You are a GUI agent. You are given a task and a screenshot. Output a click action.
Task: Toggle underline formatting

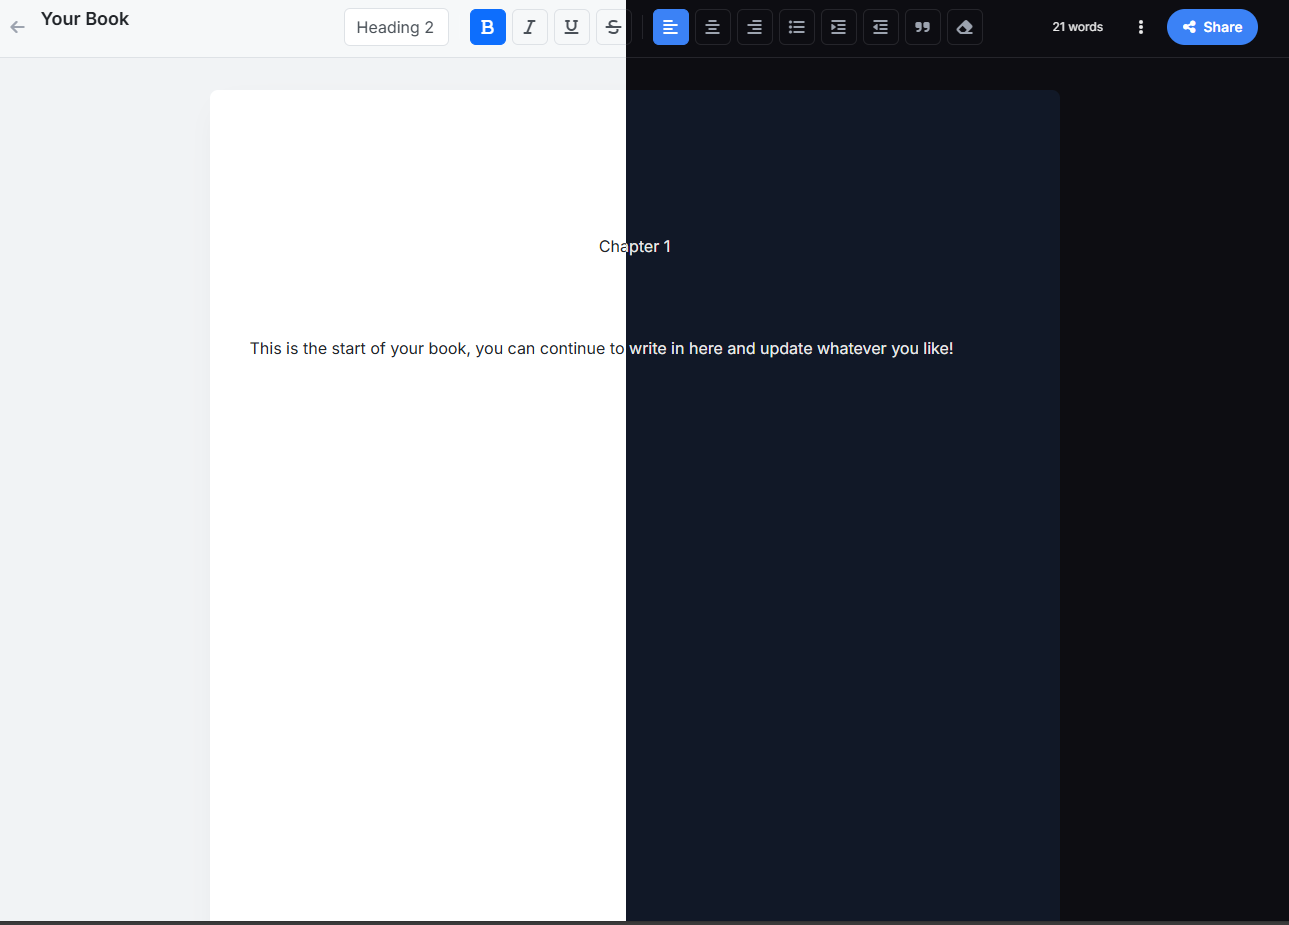click(x=572, y=27)
